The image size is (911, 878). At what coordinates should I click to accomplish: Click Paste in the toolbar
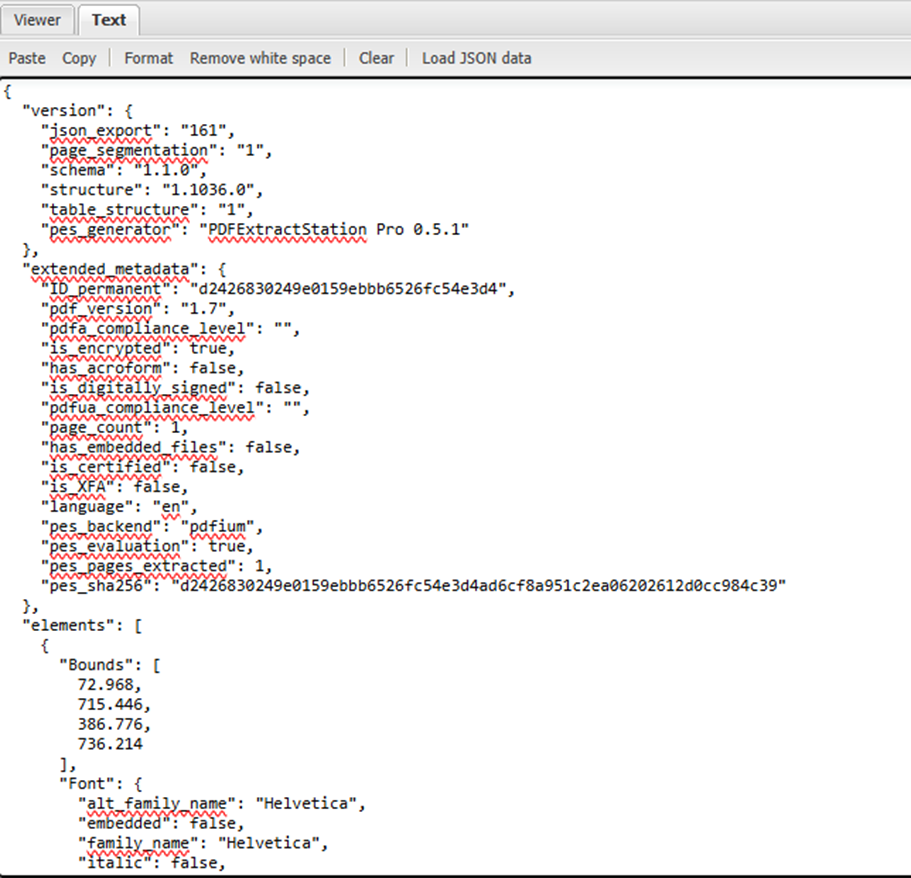(27, 58)
